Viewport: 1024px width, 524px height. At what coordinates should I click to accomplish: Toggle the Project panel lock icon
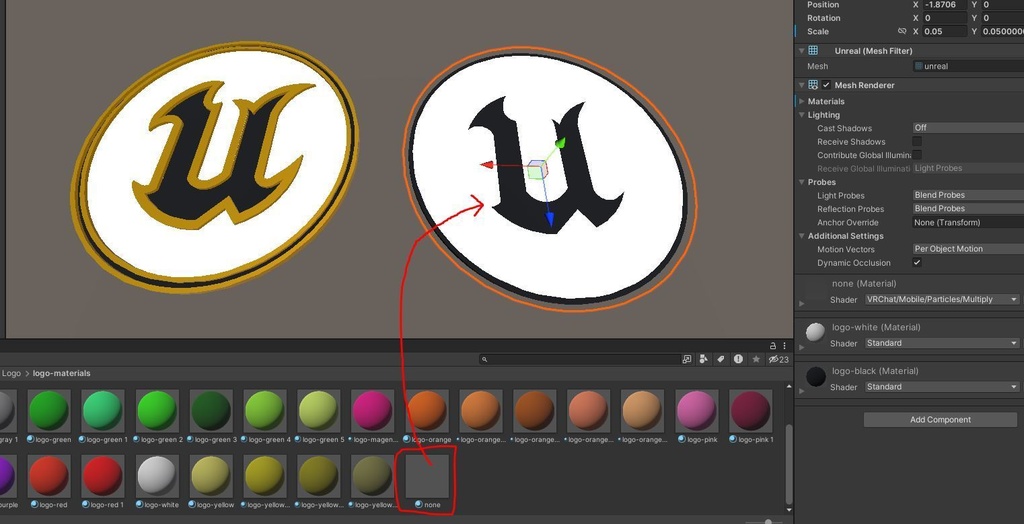pyautogui.click(x=773, y=346)
